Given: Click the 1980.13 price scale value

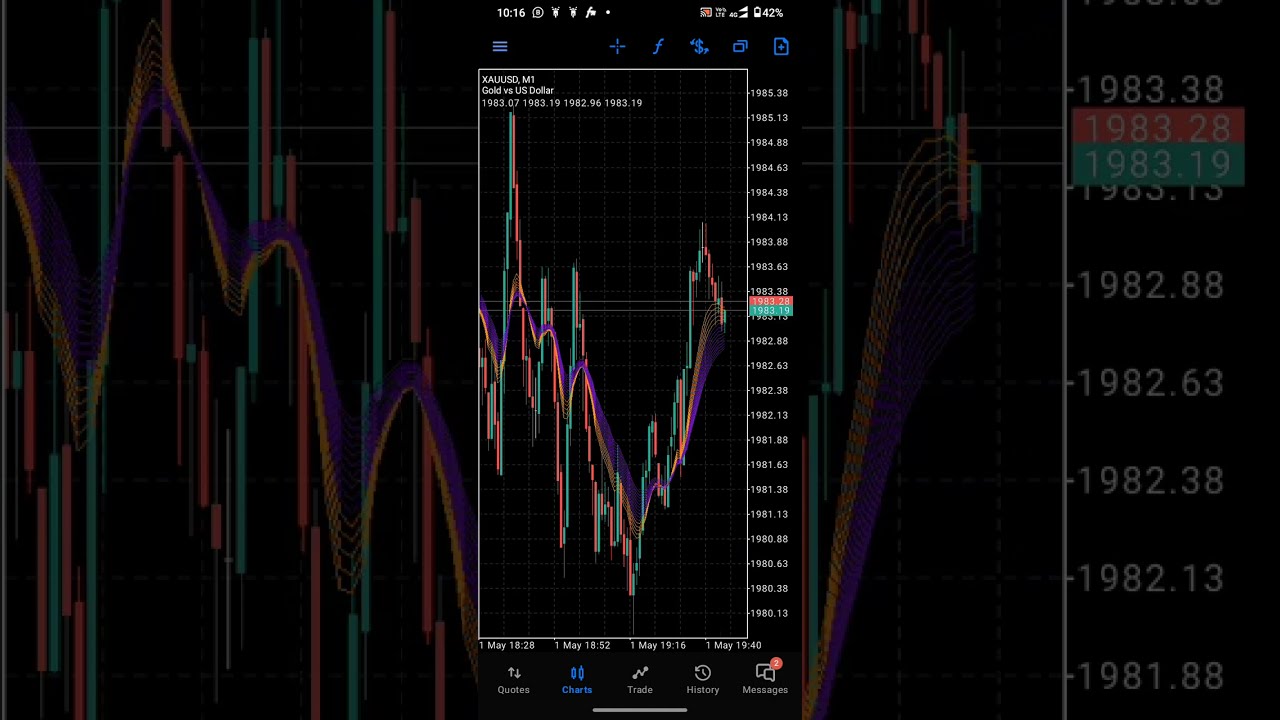Looking at the screenshot, I should tap(769, 614).
